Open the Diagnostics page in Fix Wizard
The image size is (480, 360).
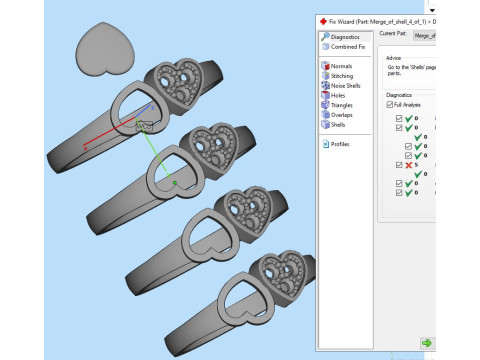point(345,37)
